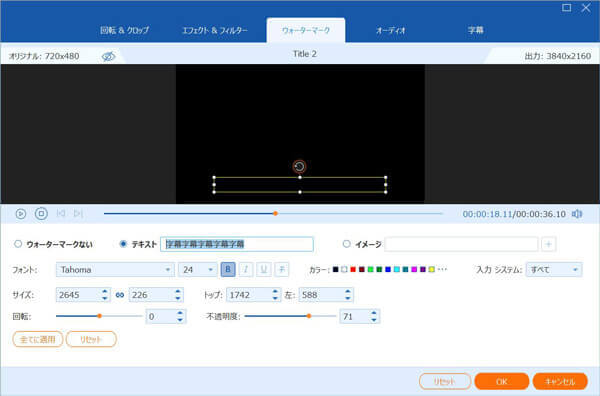Increase the rotation value

(180, 313)
